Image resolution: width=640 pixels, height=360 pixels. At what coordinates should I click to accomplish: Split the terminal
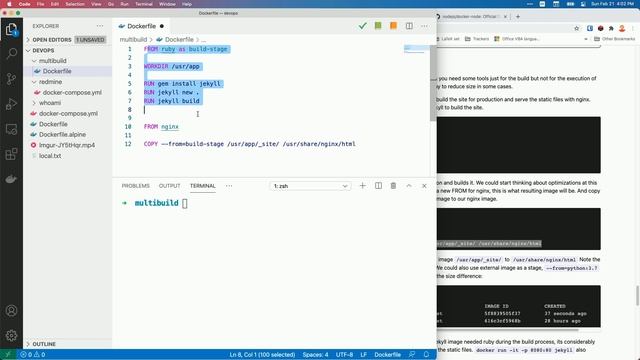(378, 186)
